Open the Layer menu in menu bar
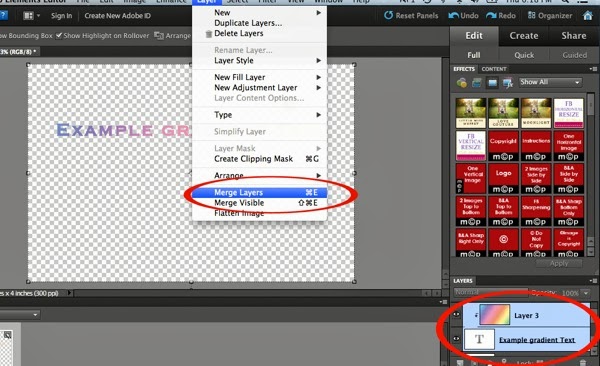Image resolution: width=600 pixels, height=366 pixels. (x=207, y=2)
